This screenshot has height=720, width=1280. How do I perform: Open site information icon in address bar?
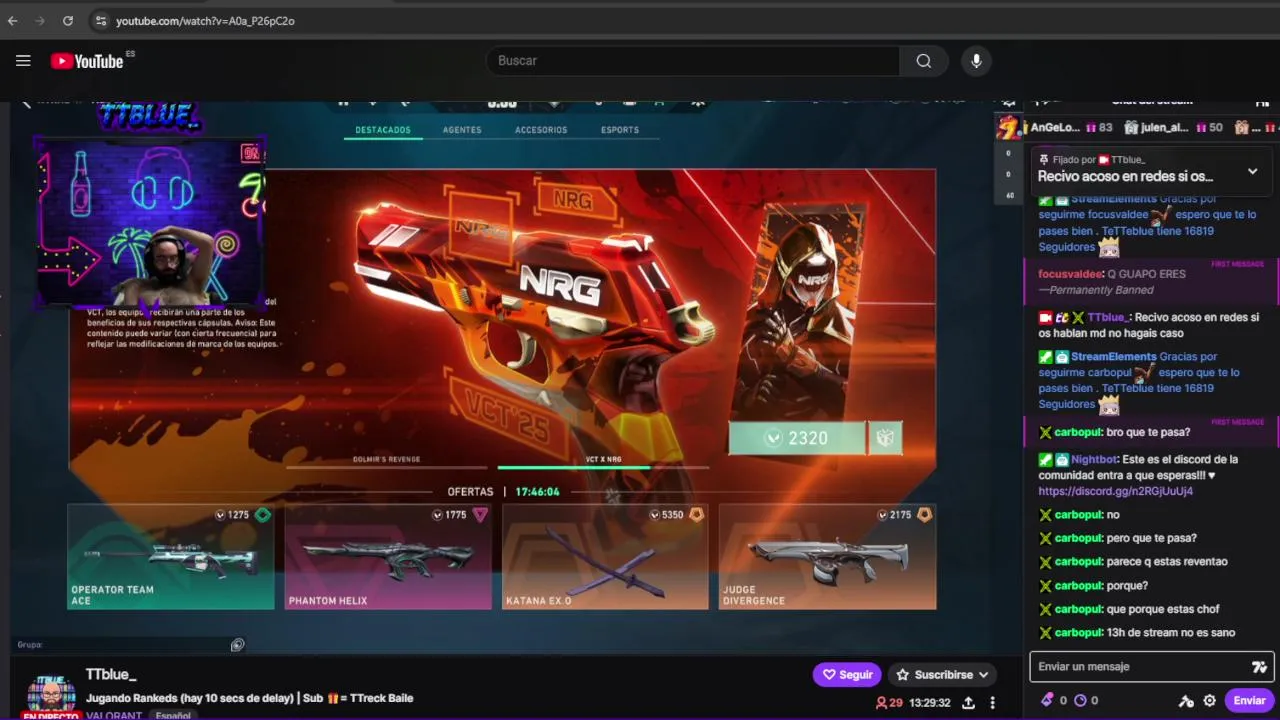click(x=101, y=20)
